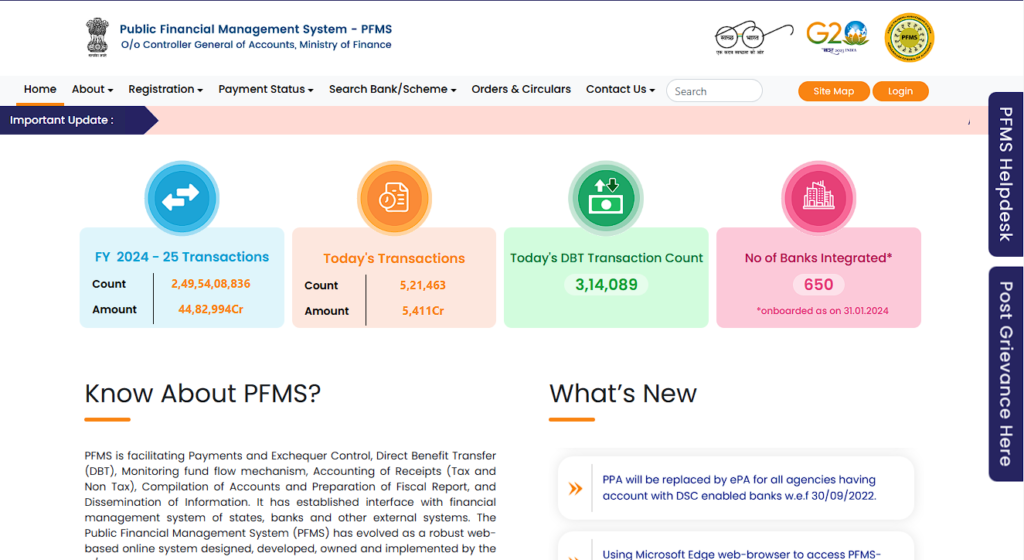Click the Login button
The width and height of the screenshot is (1024, 560).
click(900, 91)
